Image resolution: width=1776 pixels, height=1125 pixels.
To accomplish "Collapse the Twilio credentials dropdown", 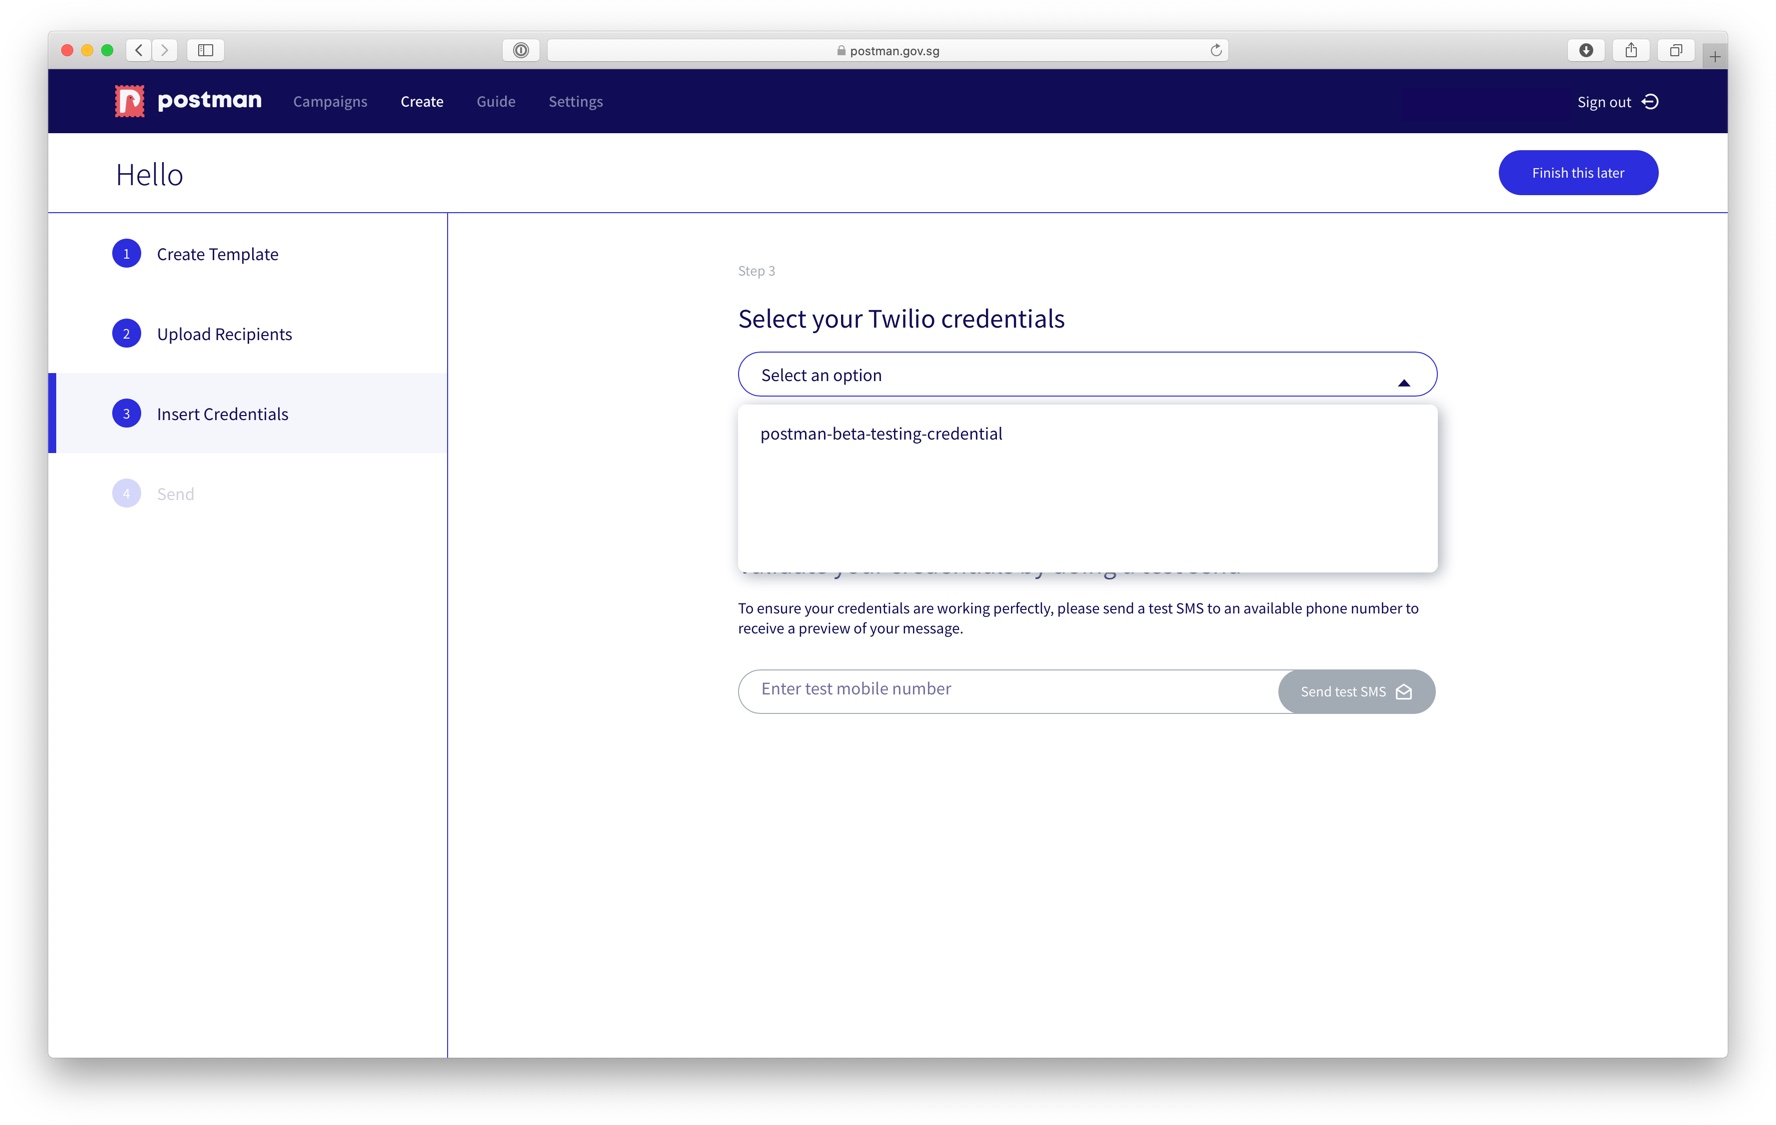I will coord(1087,375).
